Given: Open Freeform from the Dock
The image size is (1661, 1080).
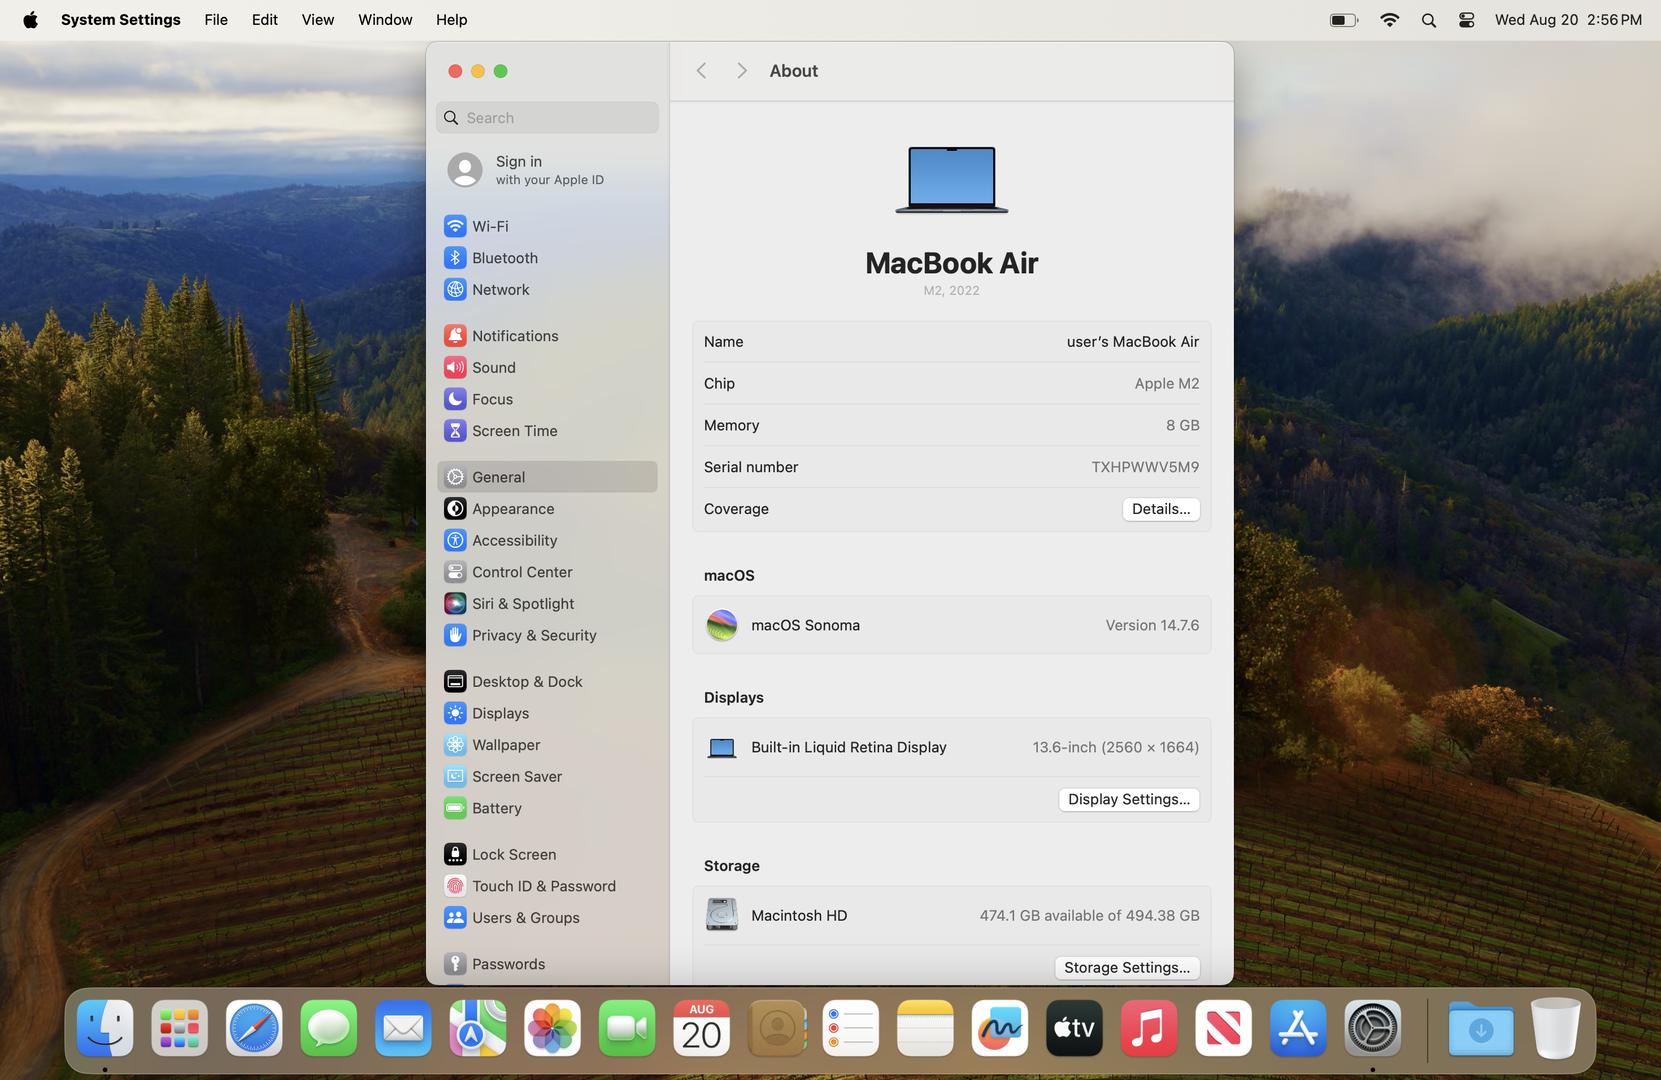Looking at the screenshot, I should (999, 1028).
